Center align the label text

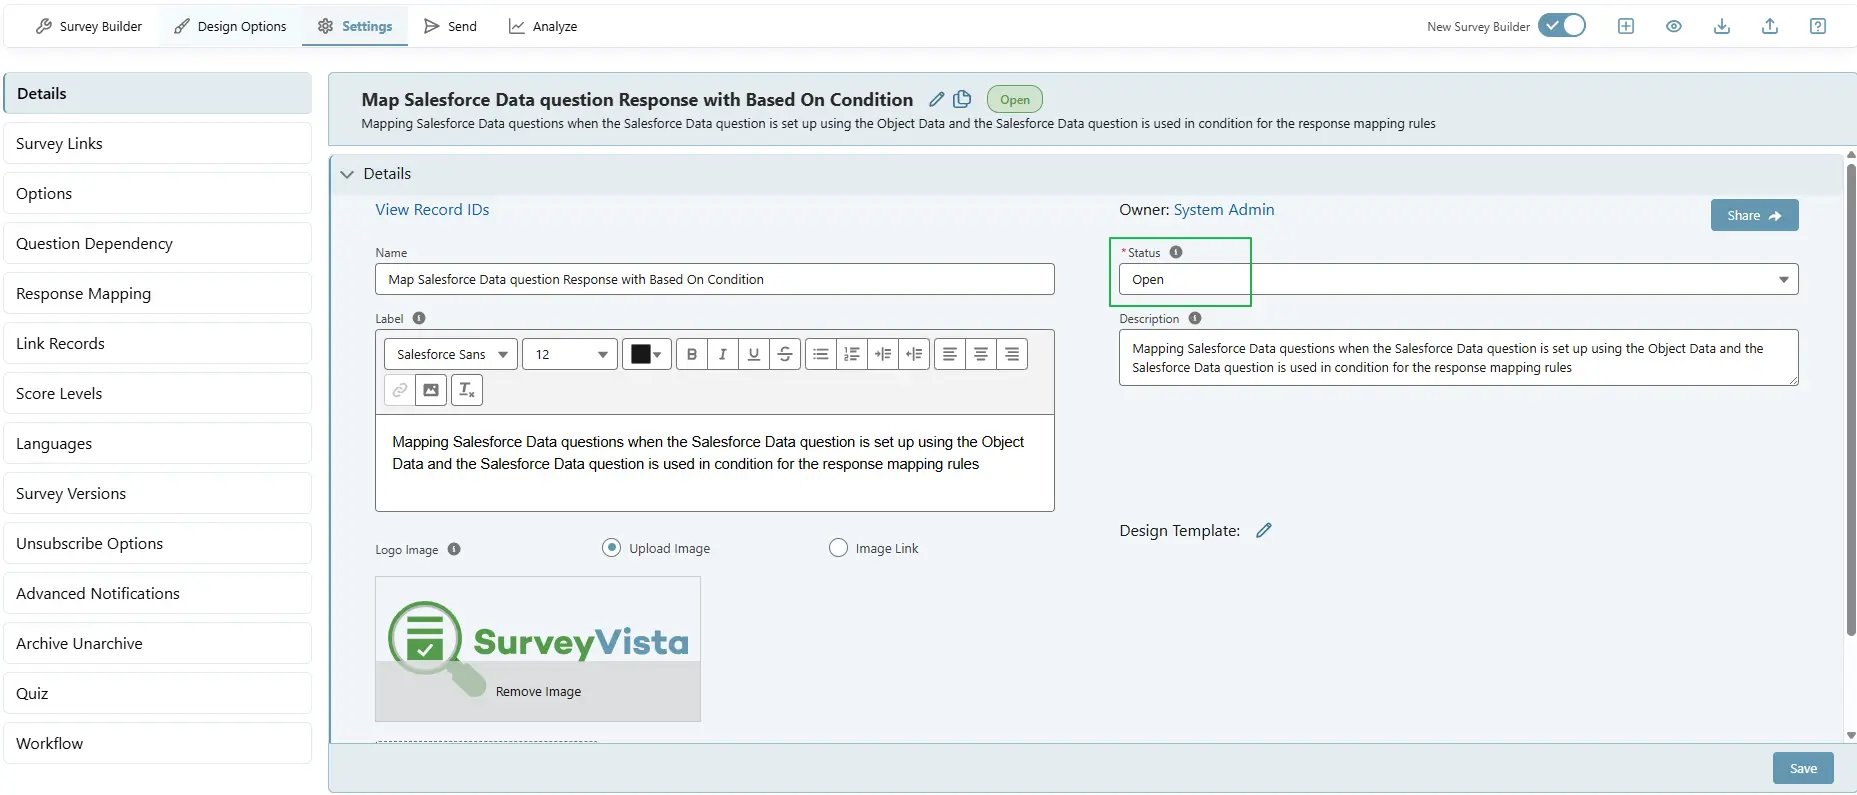(x=981, y=354)
